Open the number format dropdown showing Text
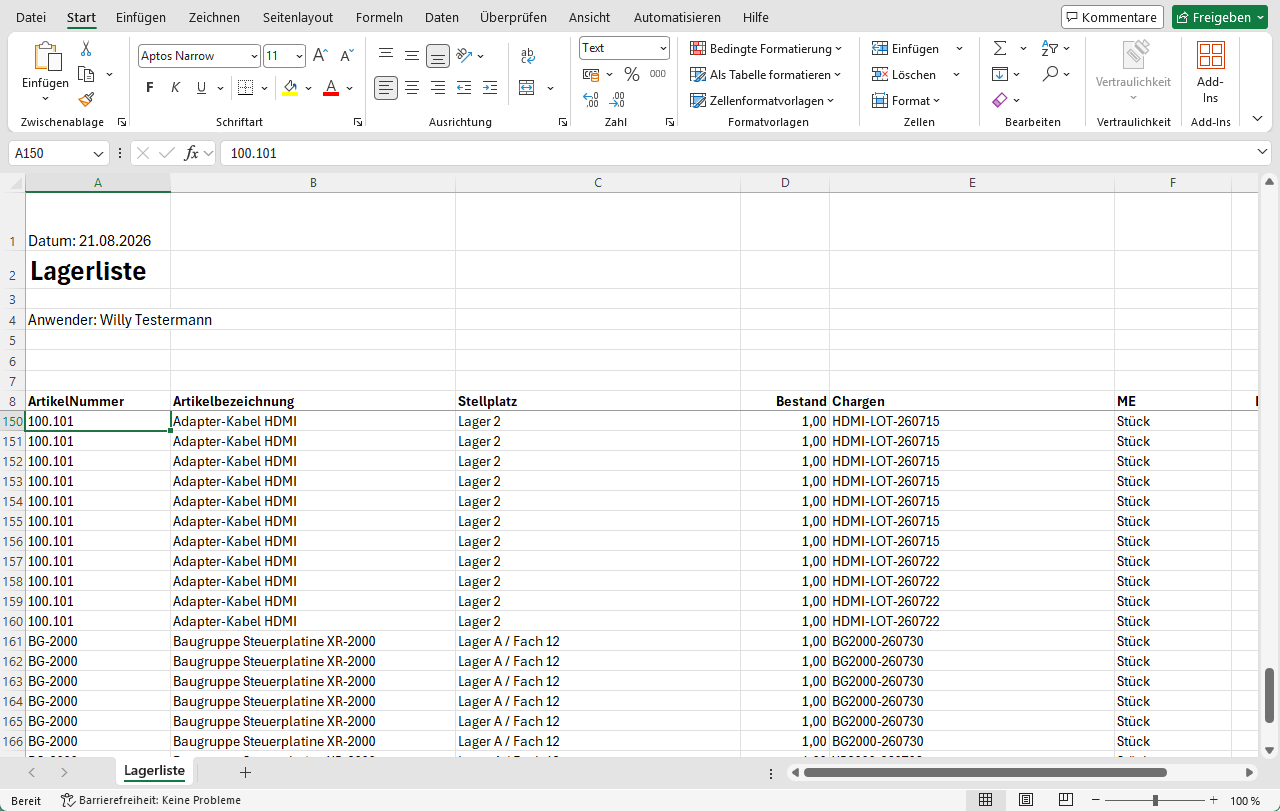 tap(663, 48)
